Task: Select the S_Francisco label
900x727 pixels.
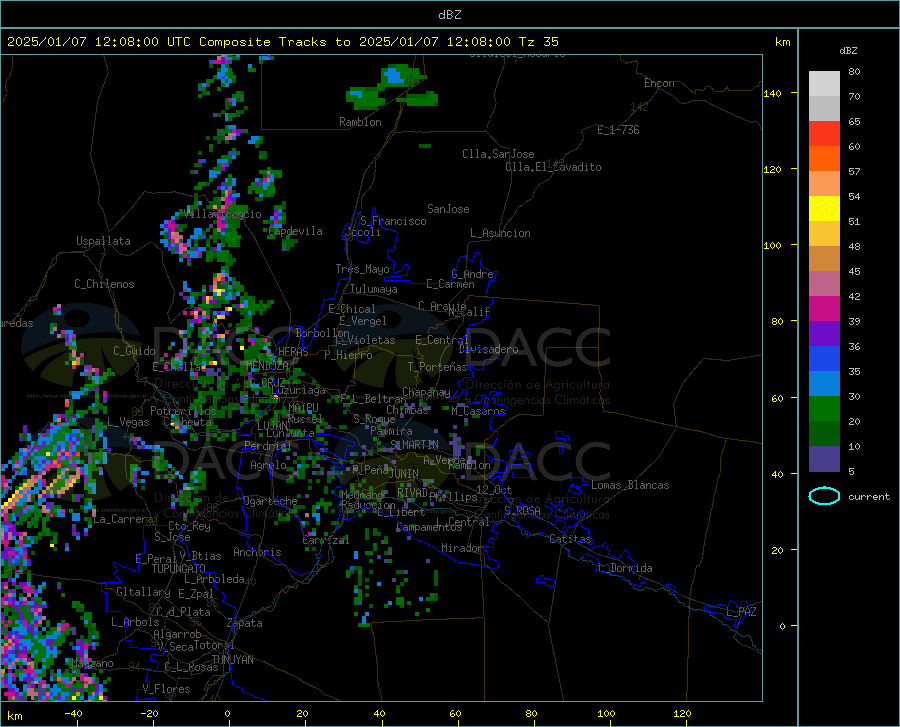Action: (393, 221)
